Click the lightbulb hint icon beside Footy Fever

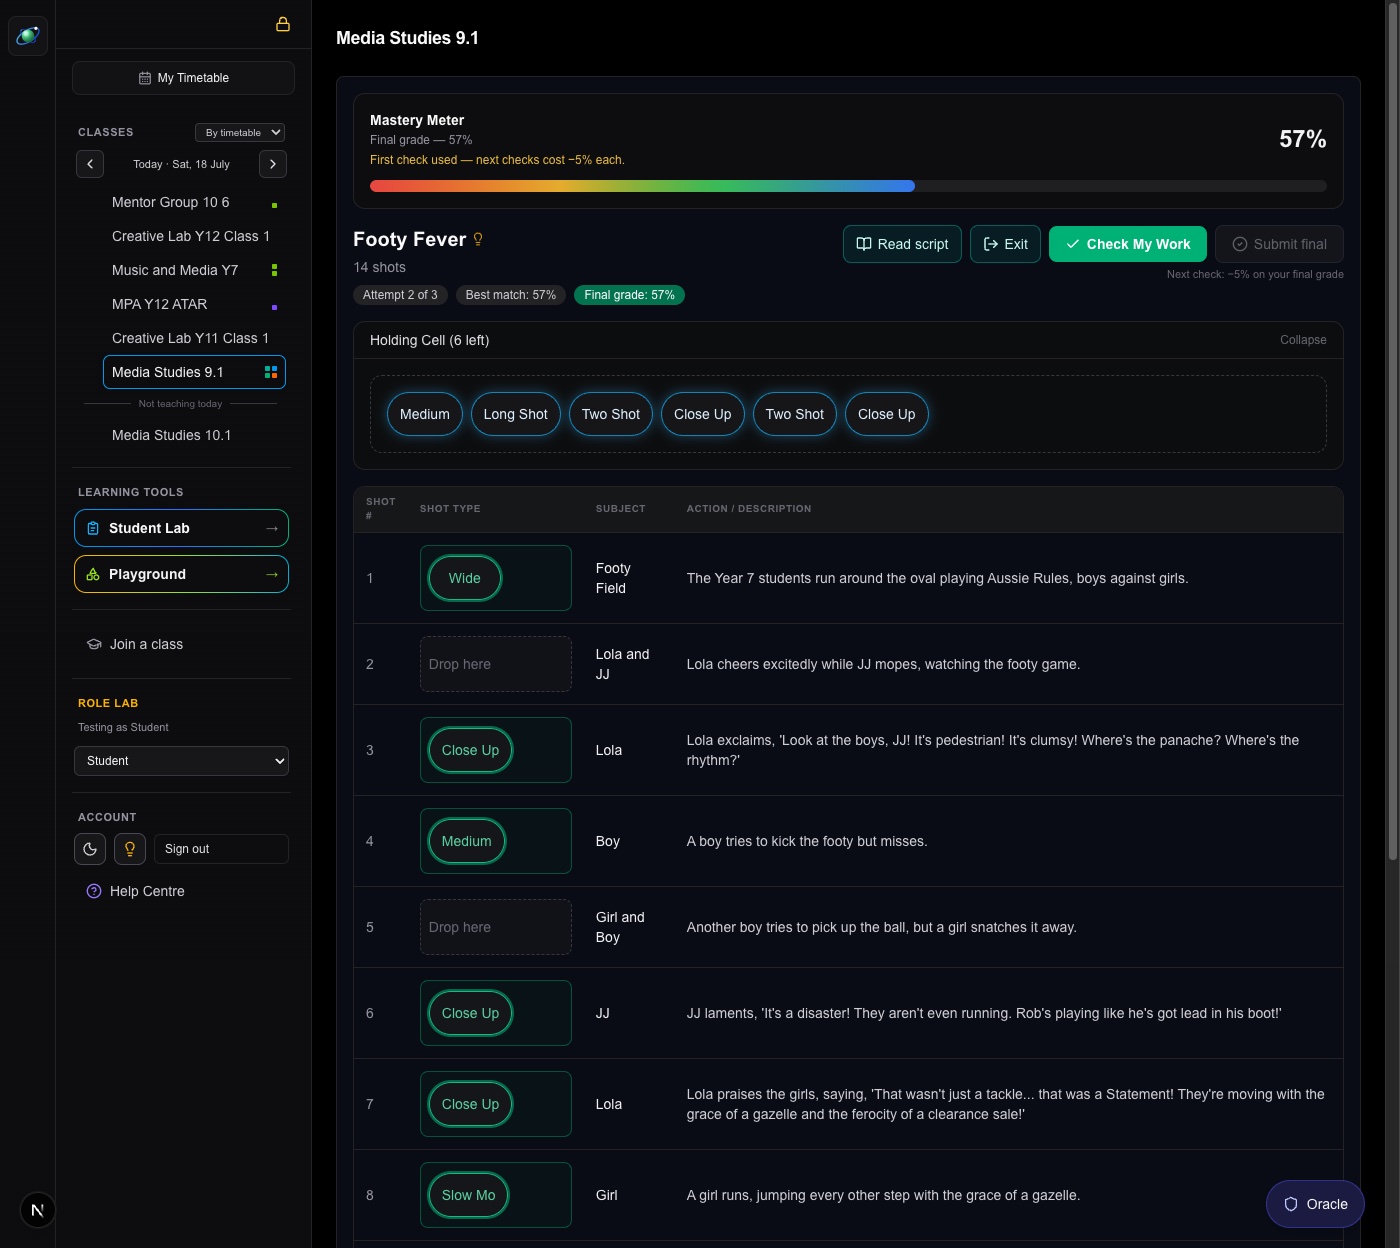[x=478, y=239]
